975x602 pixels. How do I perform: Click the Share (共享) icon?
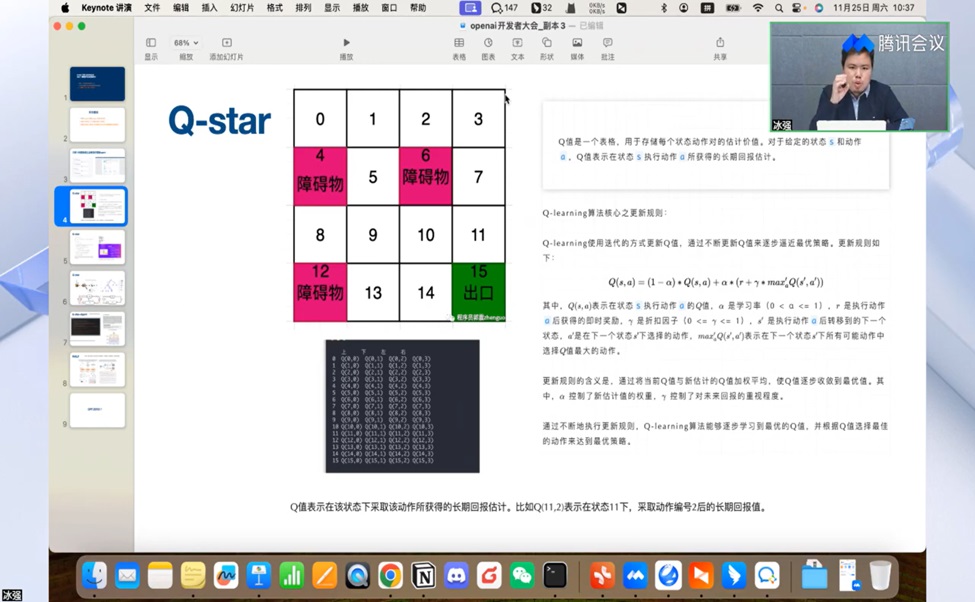720,43
